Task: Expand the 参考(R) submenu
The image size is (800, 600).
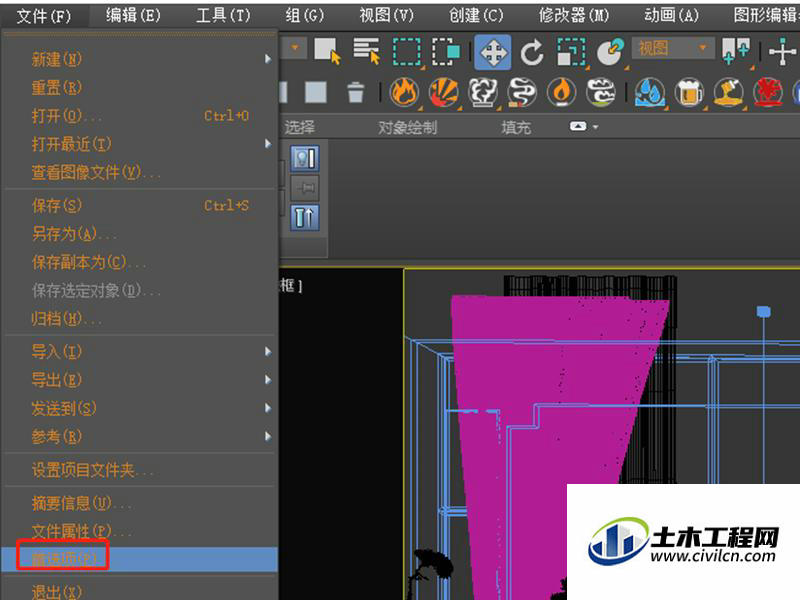Action: [139, 437]
